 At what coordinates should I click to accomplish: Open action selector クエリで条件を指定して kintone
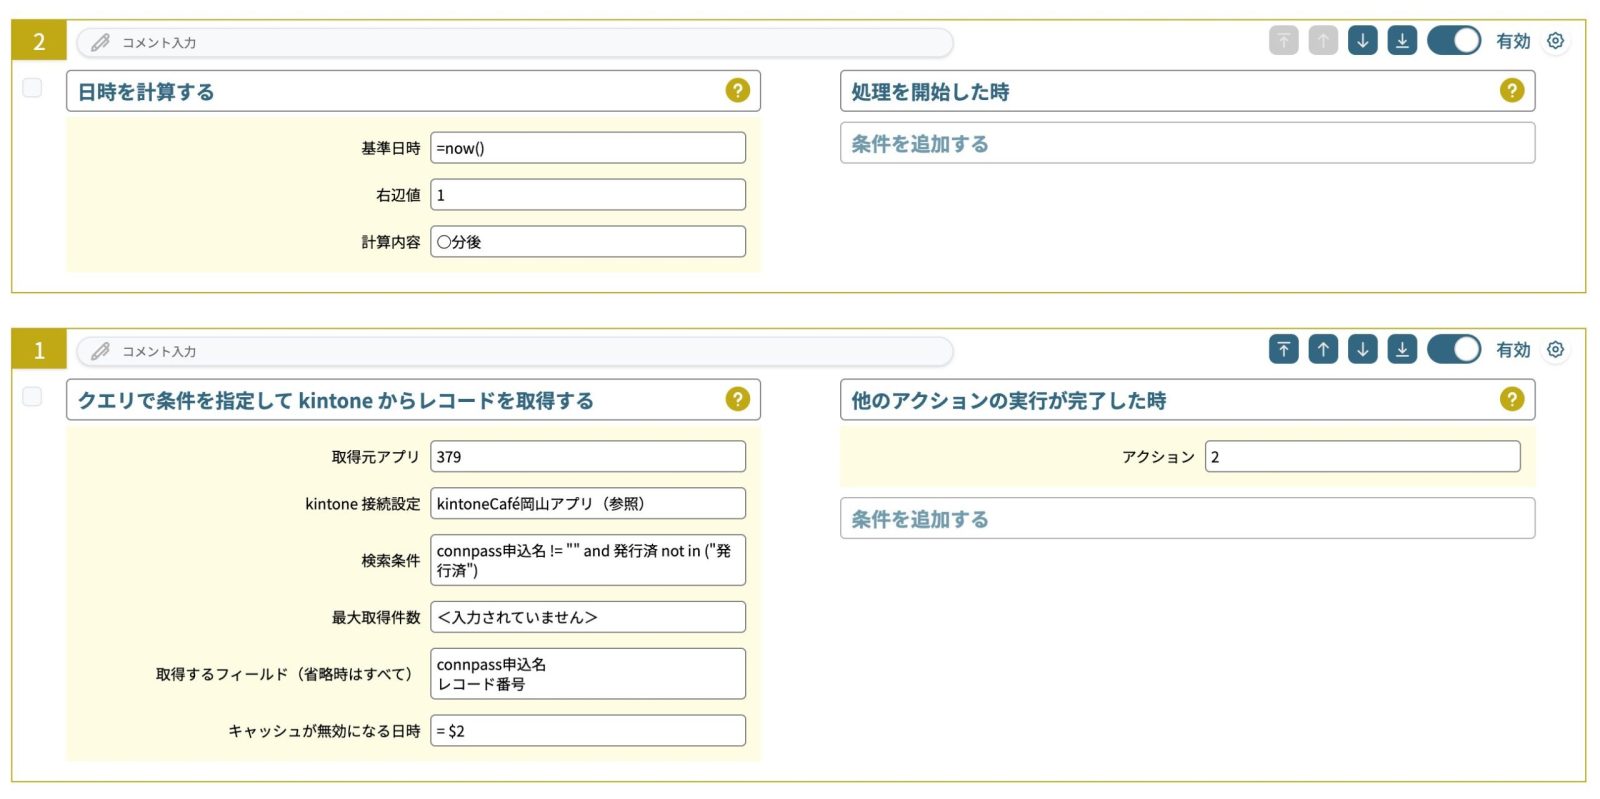(413, 399)
